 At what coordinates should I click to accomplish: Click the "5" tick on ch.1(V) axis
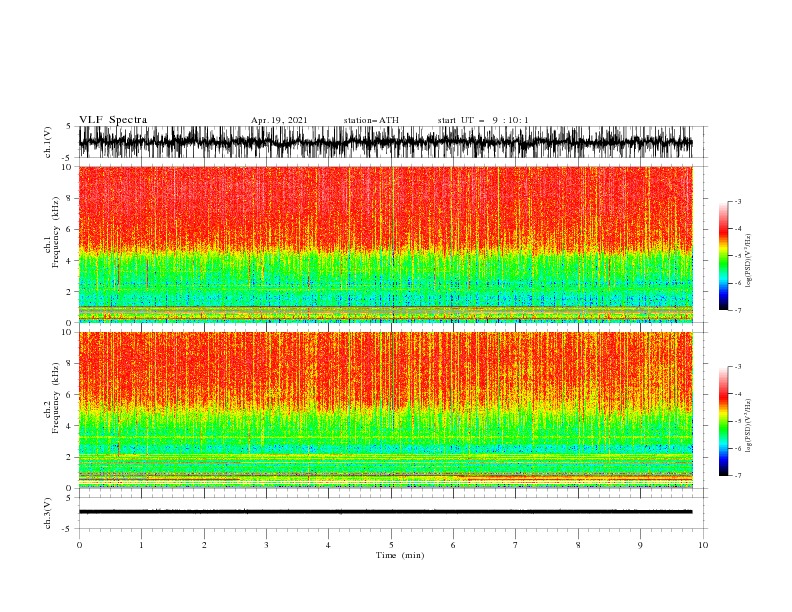68,127
